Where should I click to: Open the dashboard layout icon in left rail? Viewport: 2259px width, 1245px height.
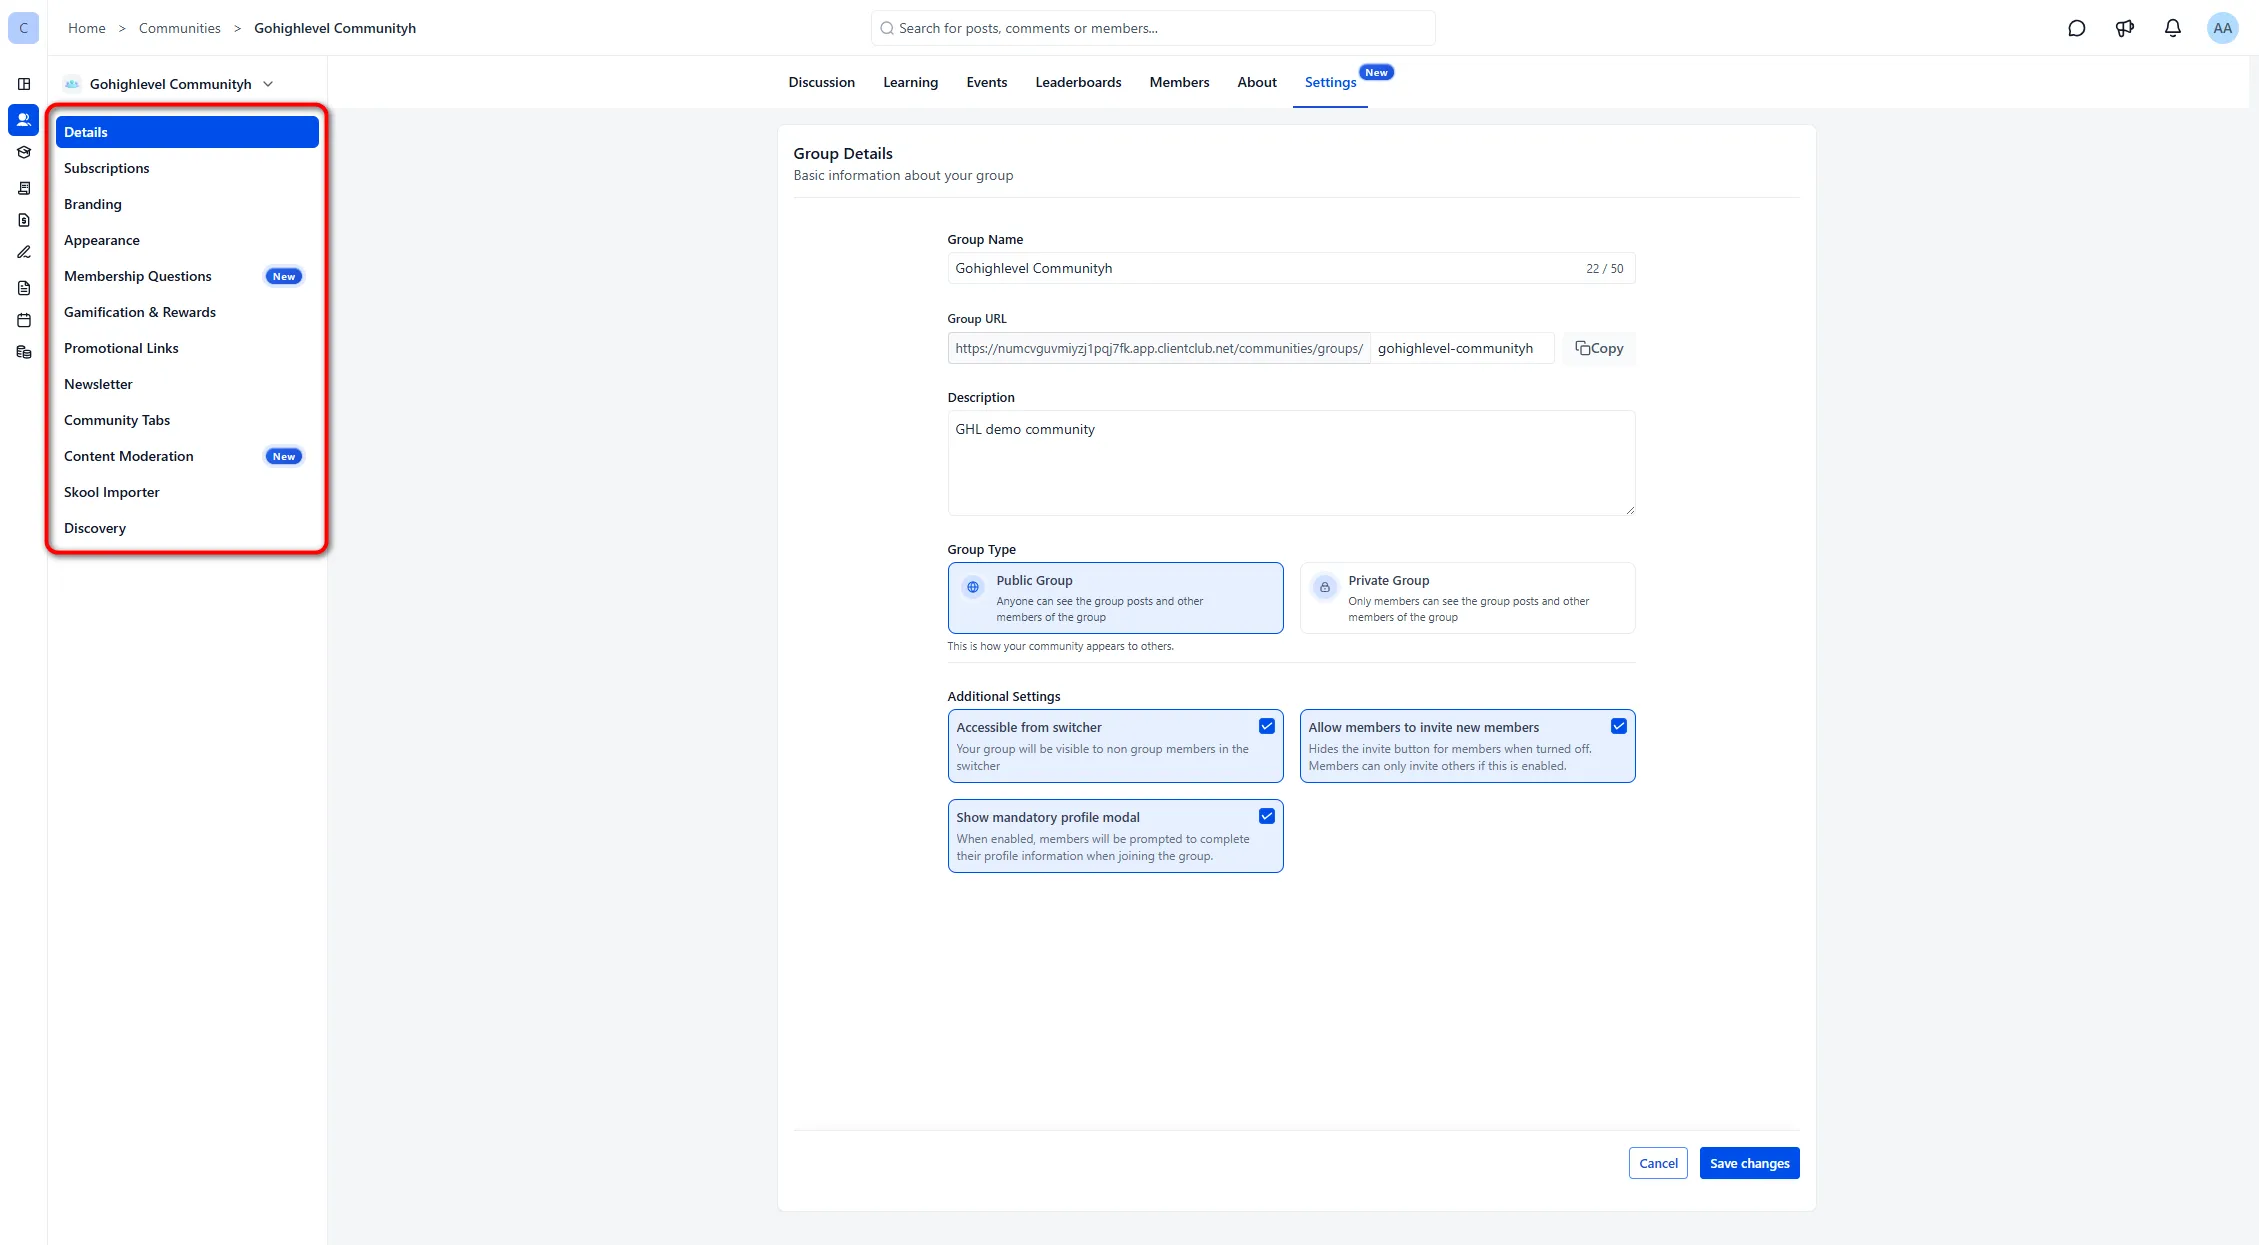click(24, 84)
